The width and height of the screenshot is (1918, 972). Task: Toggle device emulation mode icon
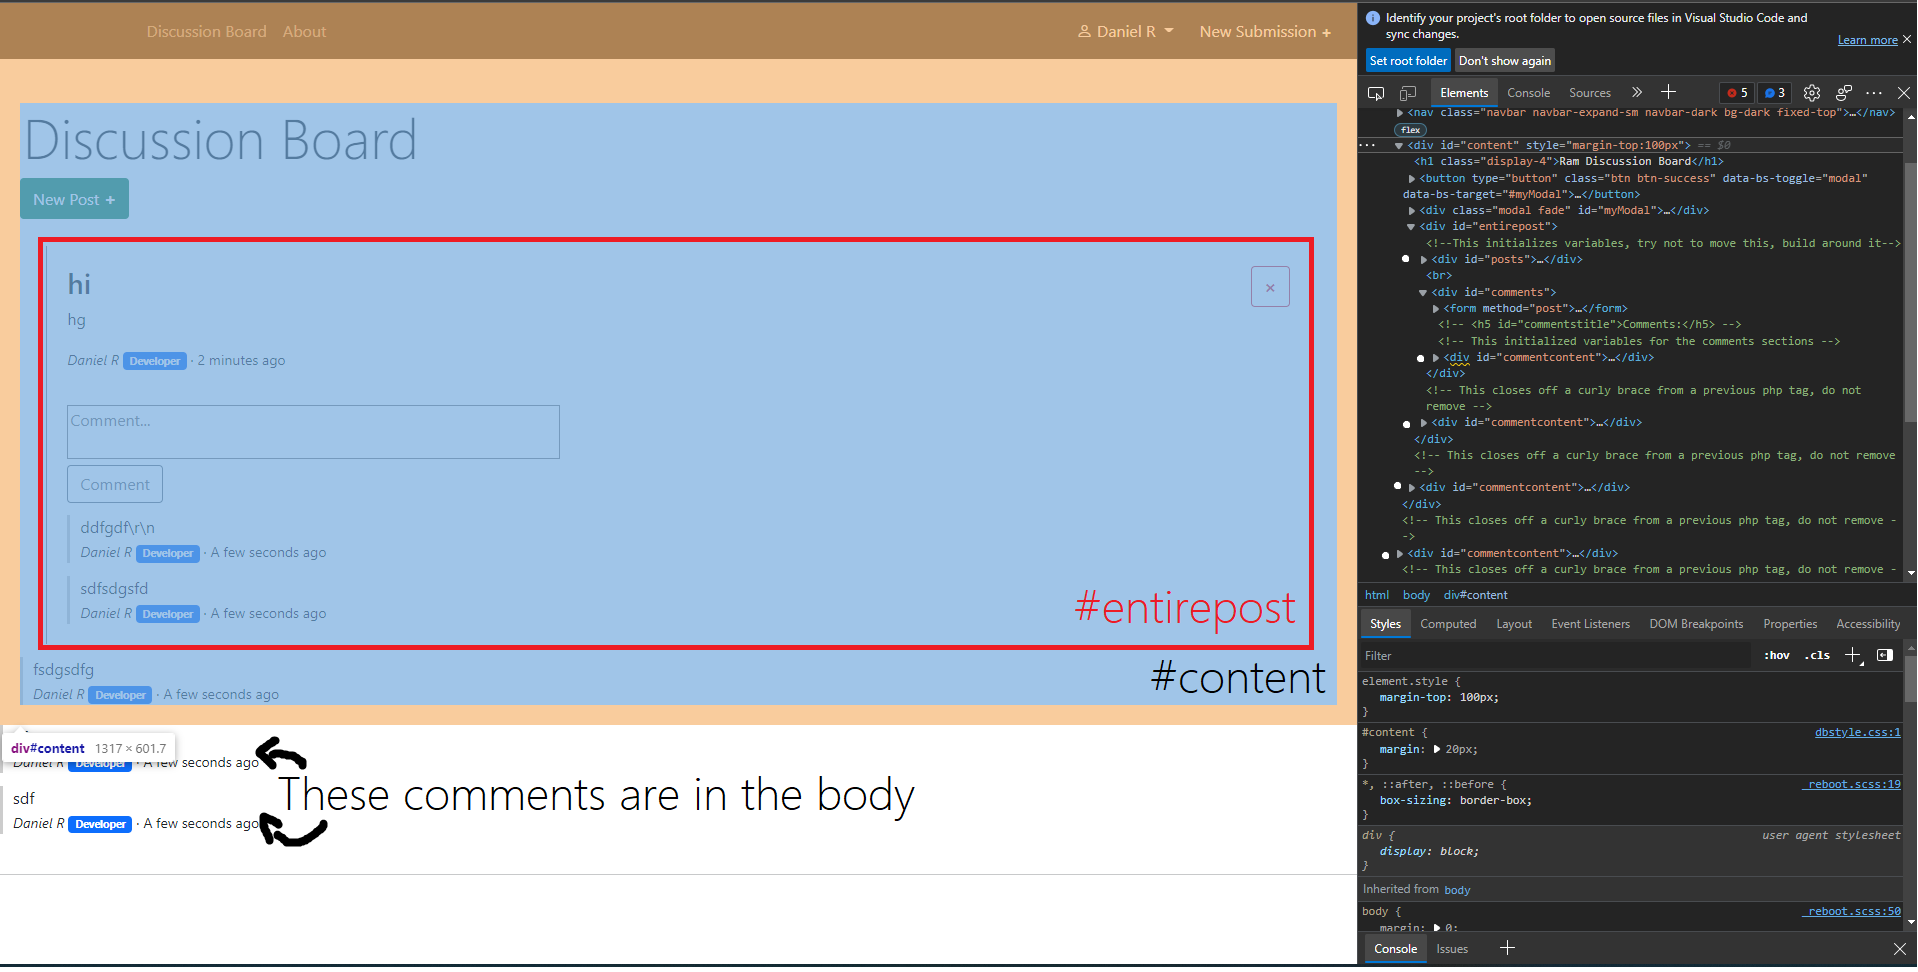pos(1408,93)
